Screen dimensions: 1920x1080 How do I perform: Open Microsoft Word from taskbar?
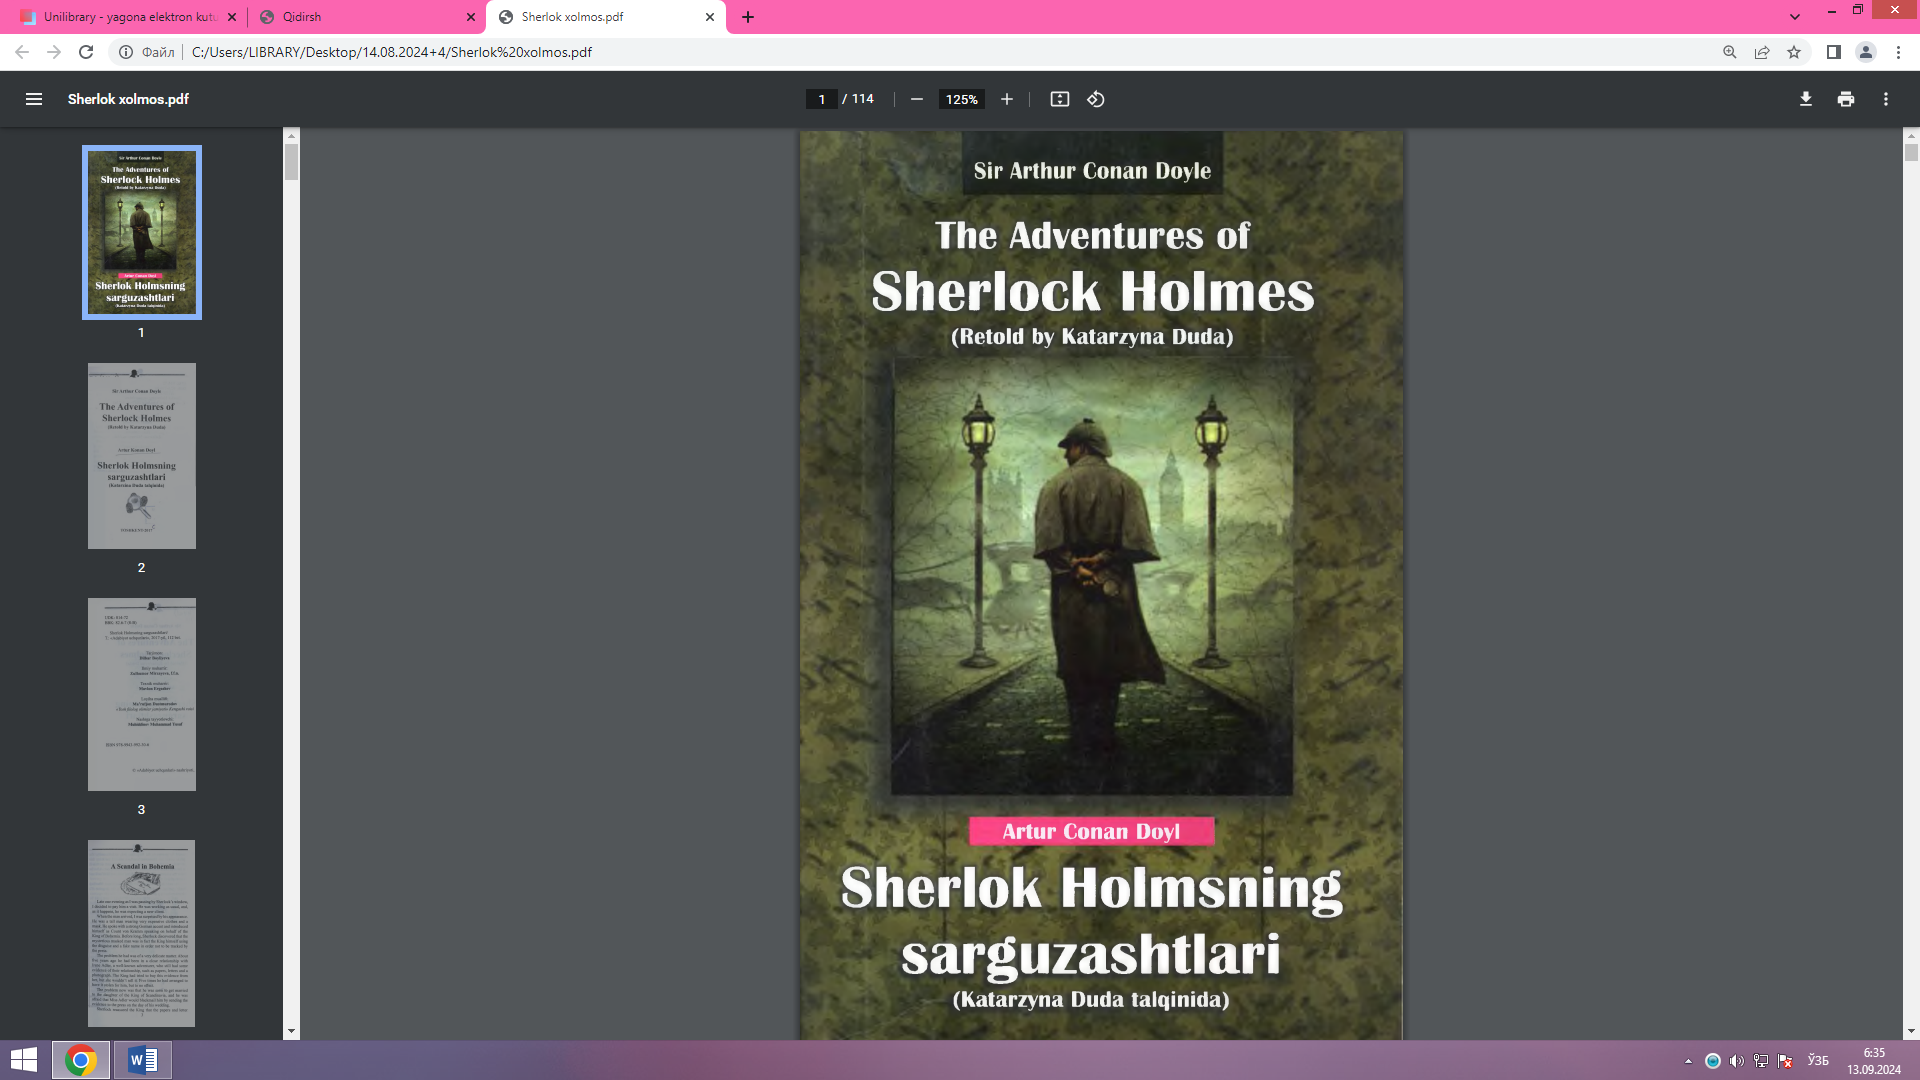point(142,1060)
